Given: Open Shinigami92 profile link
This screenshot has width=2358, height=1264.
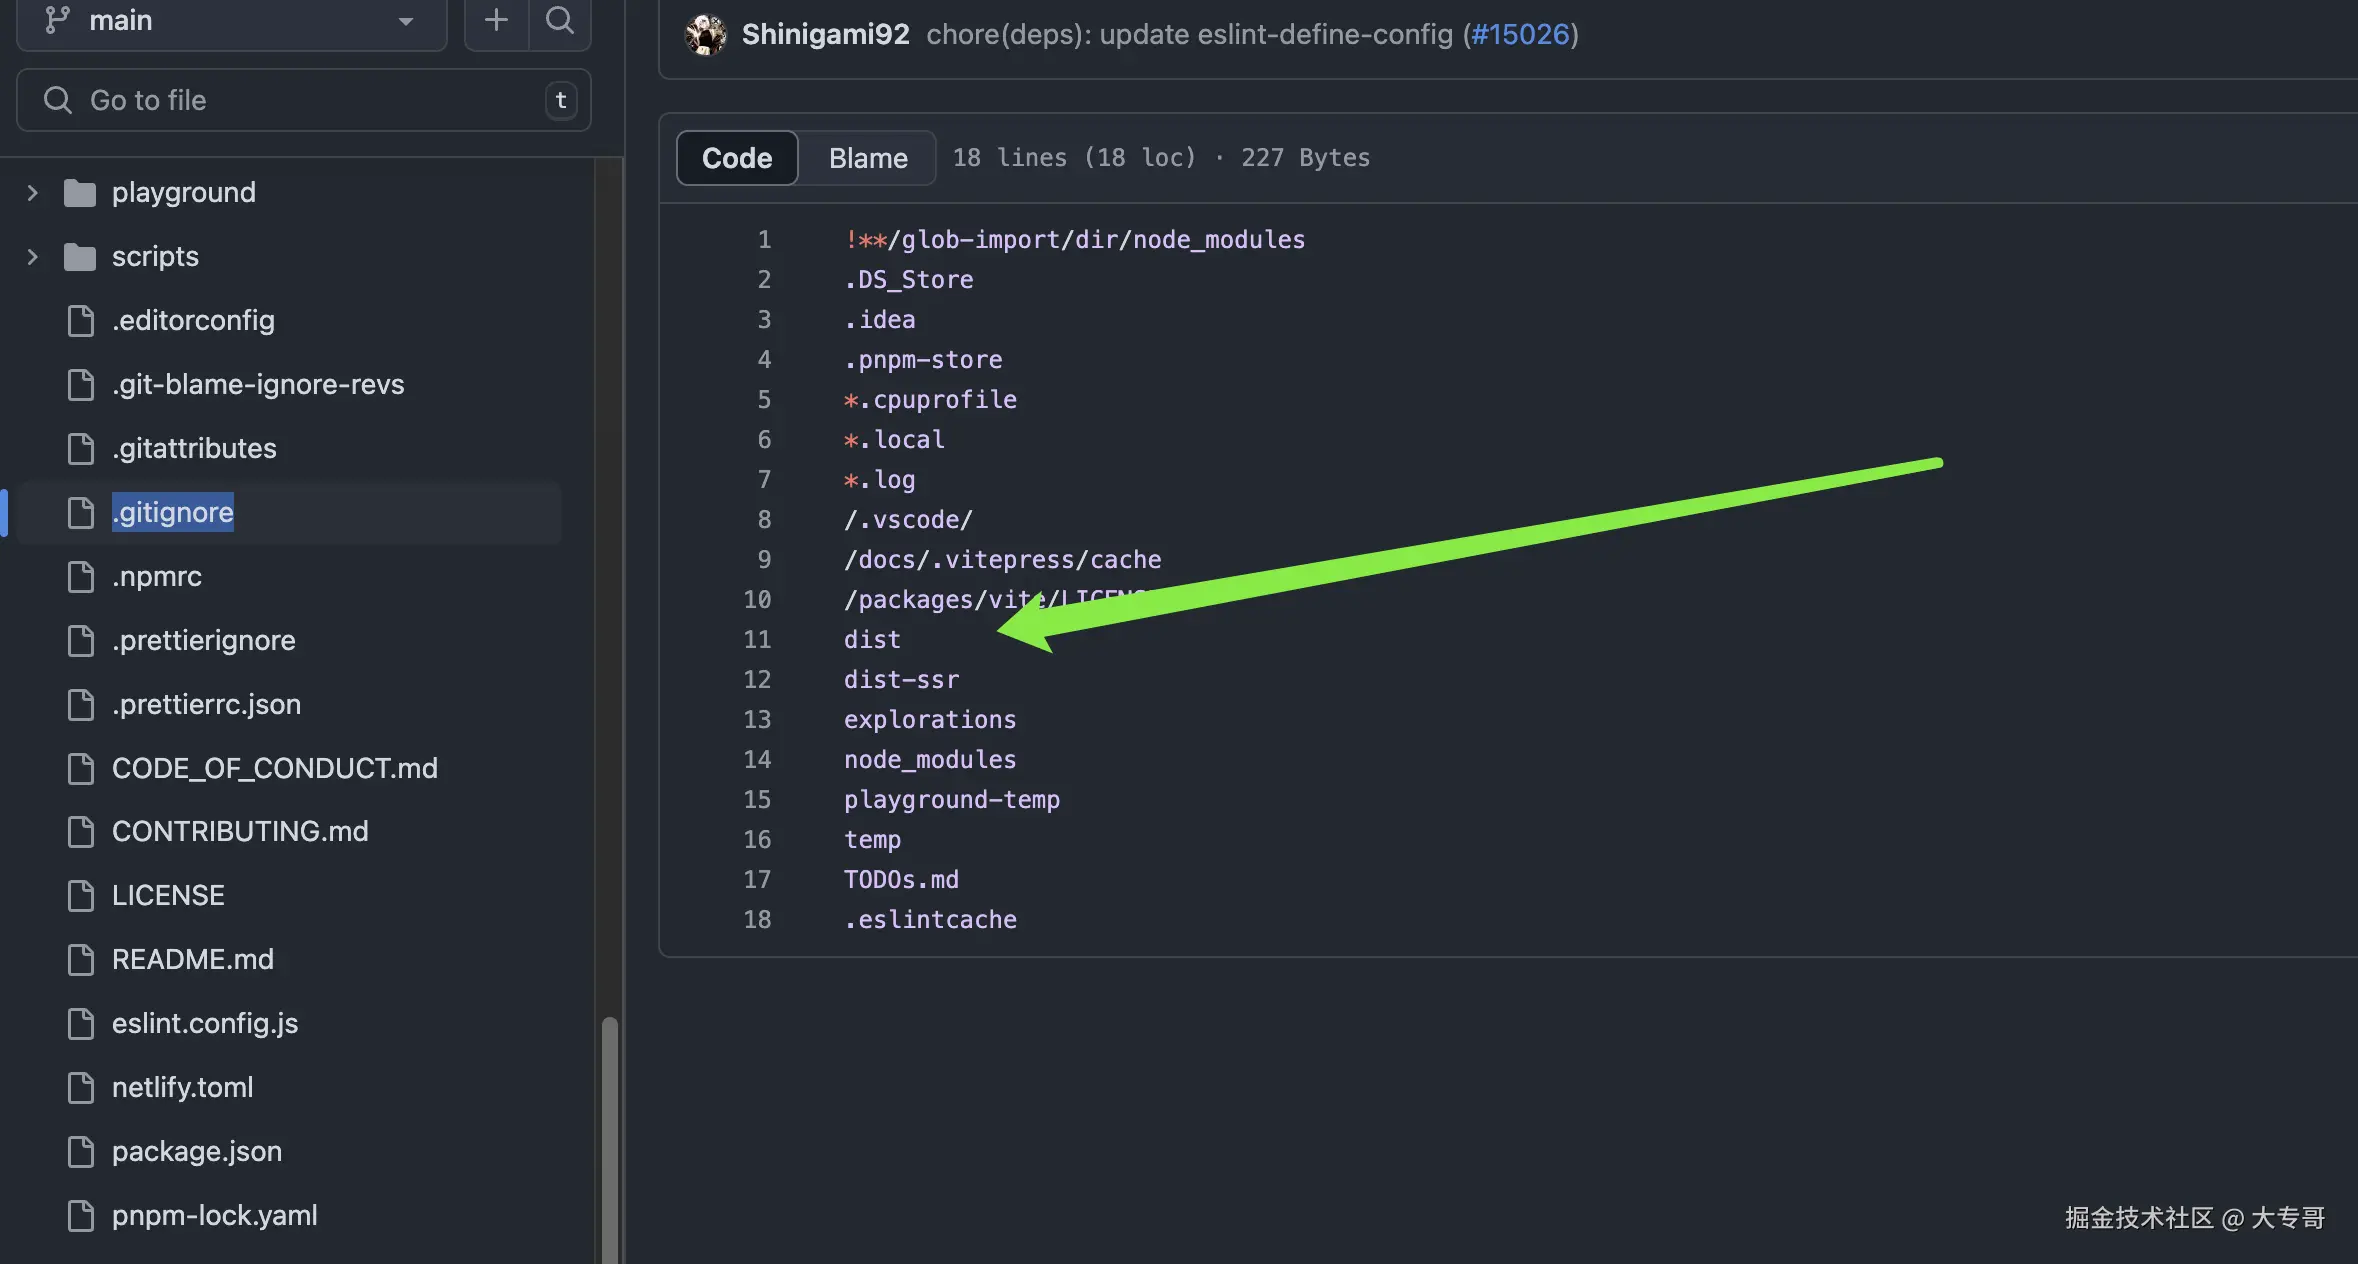Looking at the screenshot, I should pos(825,34).
